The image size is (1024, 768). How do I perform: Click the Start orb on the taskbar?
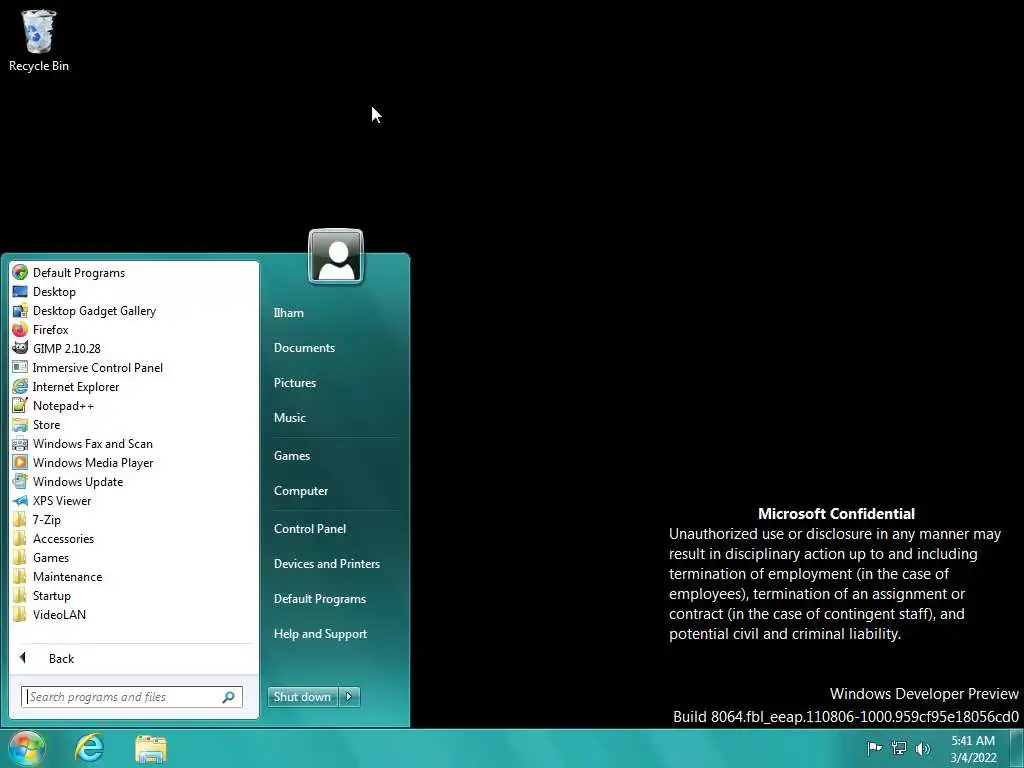tap(26, 748)
